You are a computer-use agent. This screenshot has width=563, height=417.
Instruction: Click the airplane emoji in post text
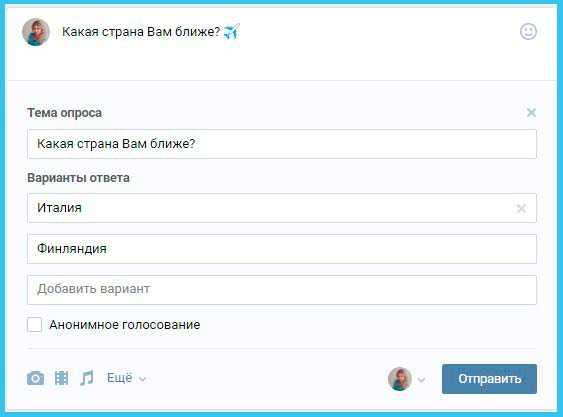[232, 32]
